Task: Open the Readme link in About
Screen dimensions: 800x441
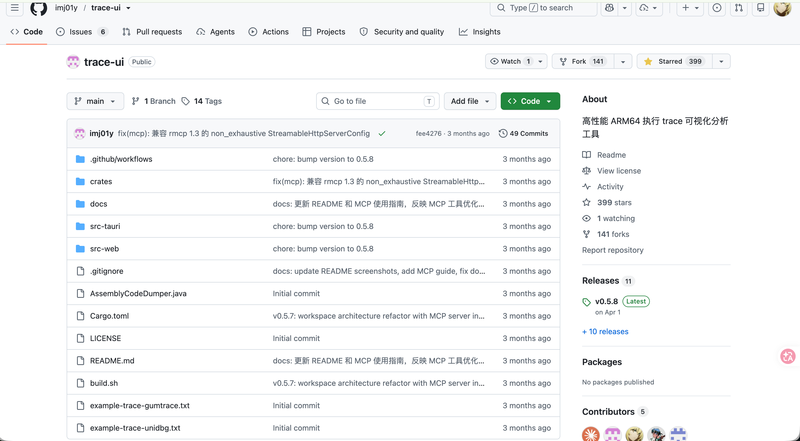Action: 611,155
